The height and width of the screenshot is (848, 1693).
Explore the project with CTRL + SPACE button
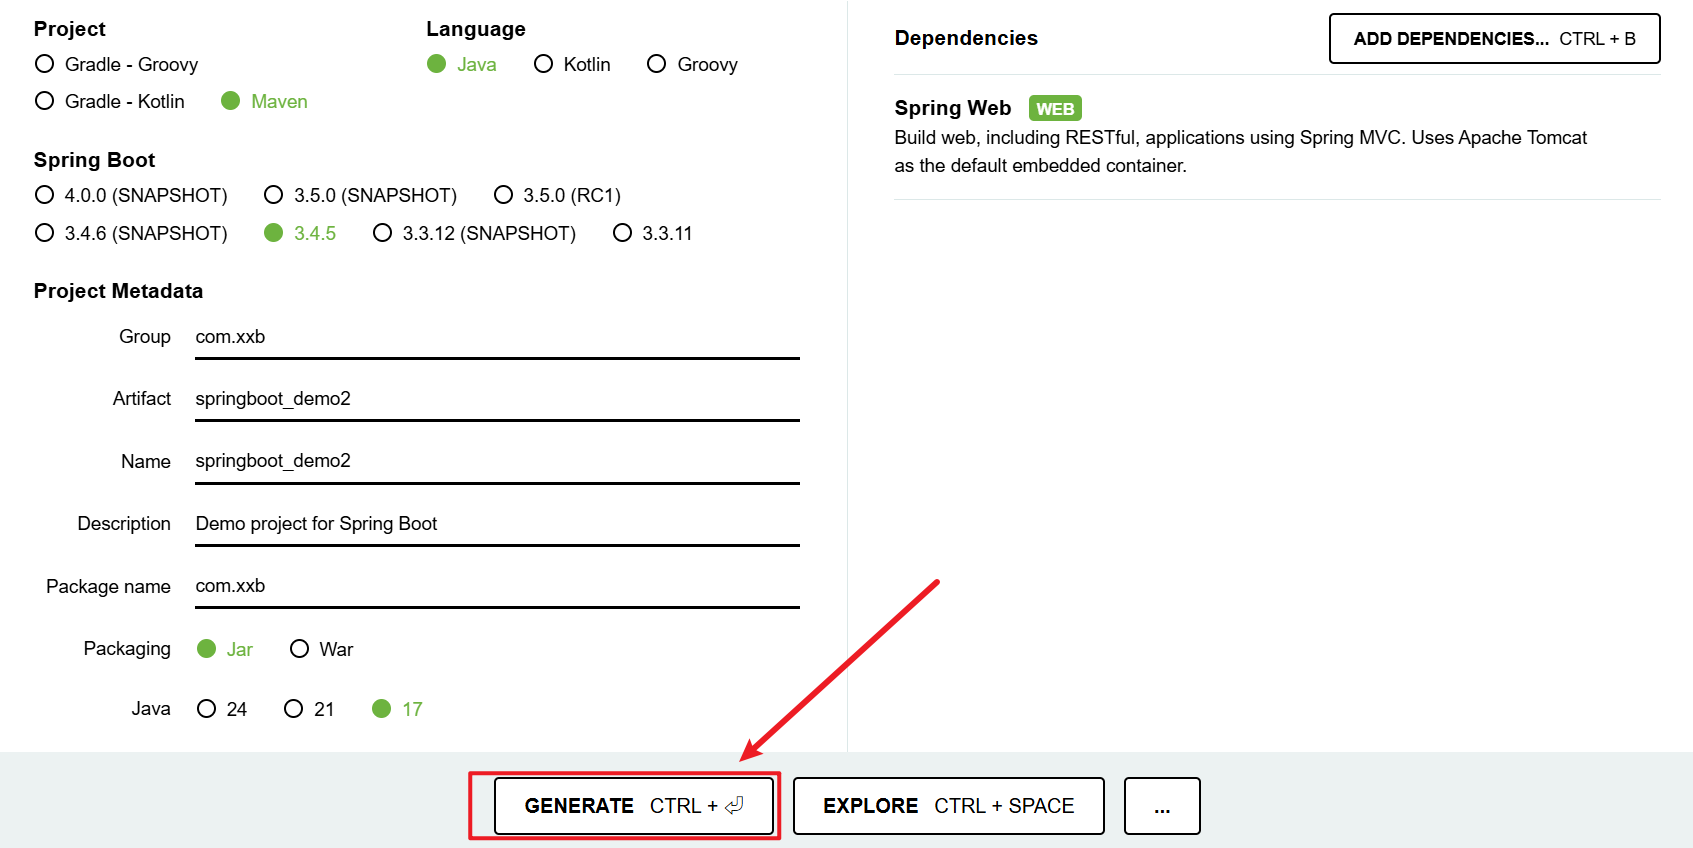pos(948,806)
